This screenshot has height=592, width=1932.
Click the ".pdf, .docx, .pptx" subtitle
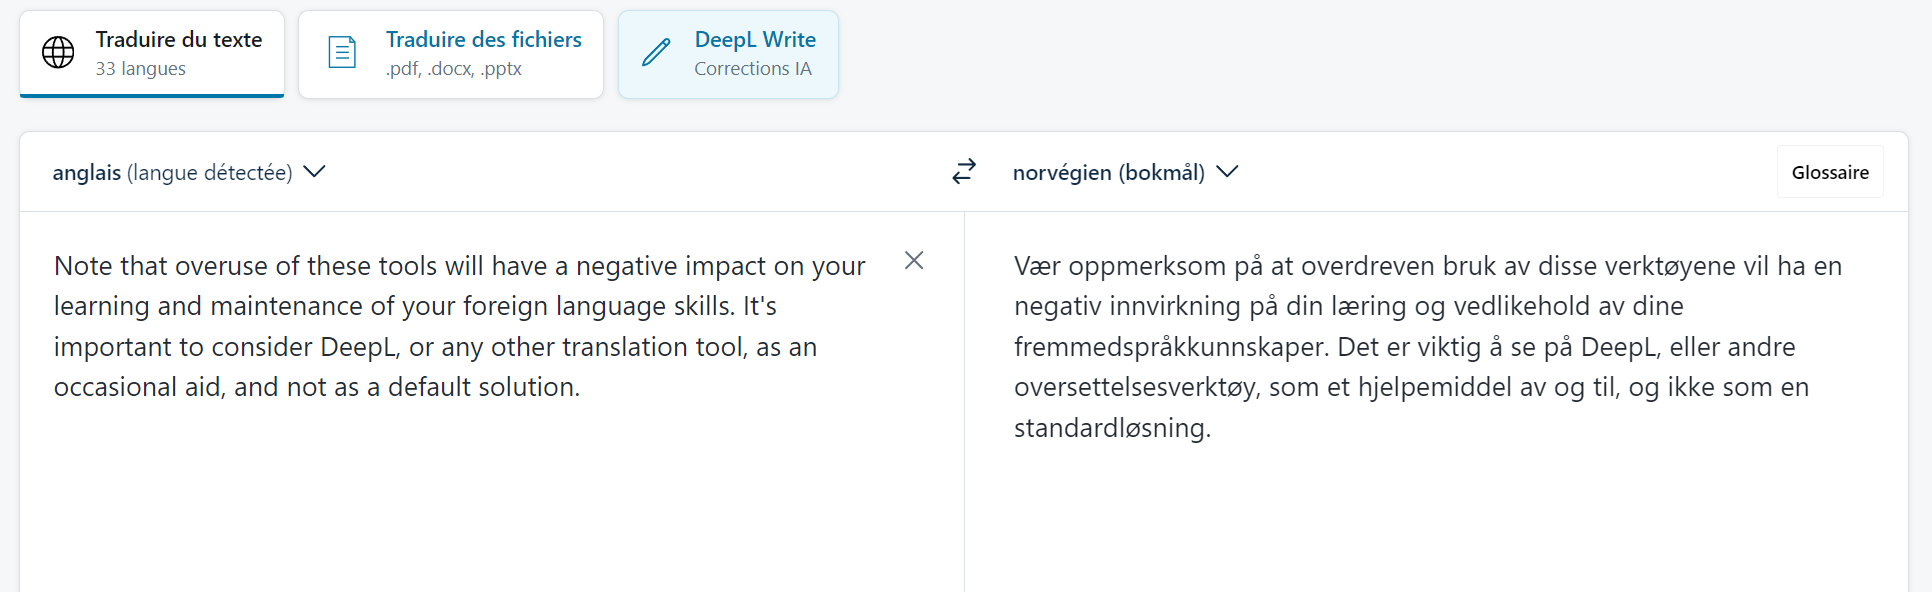click(x=454, y=69)
